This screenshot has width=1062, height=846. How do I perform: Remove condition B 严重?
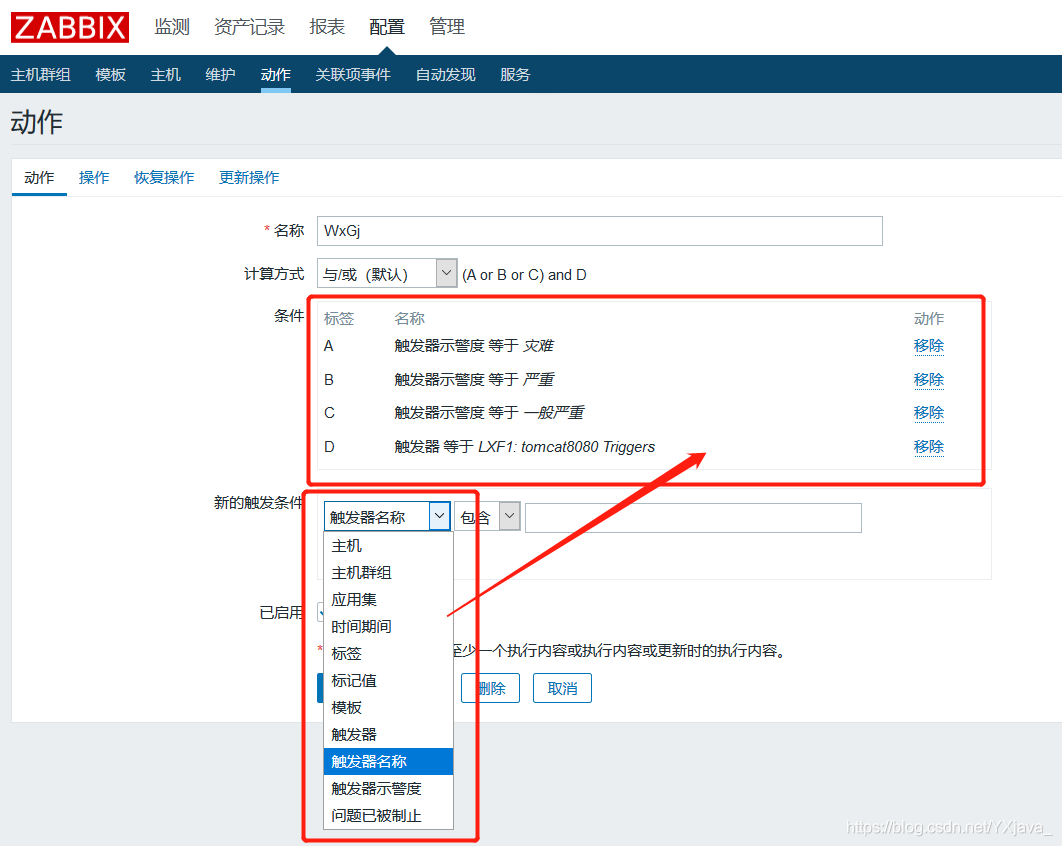[x=929, y=379]
